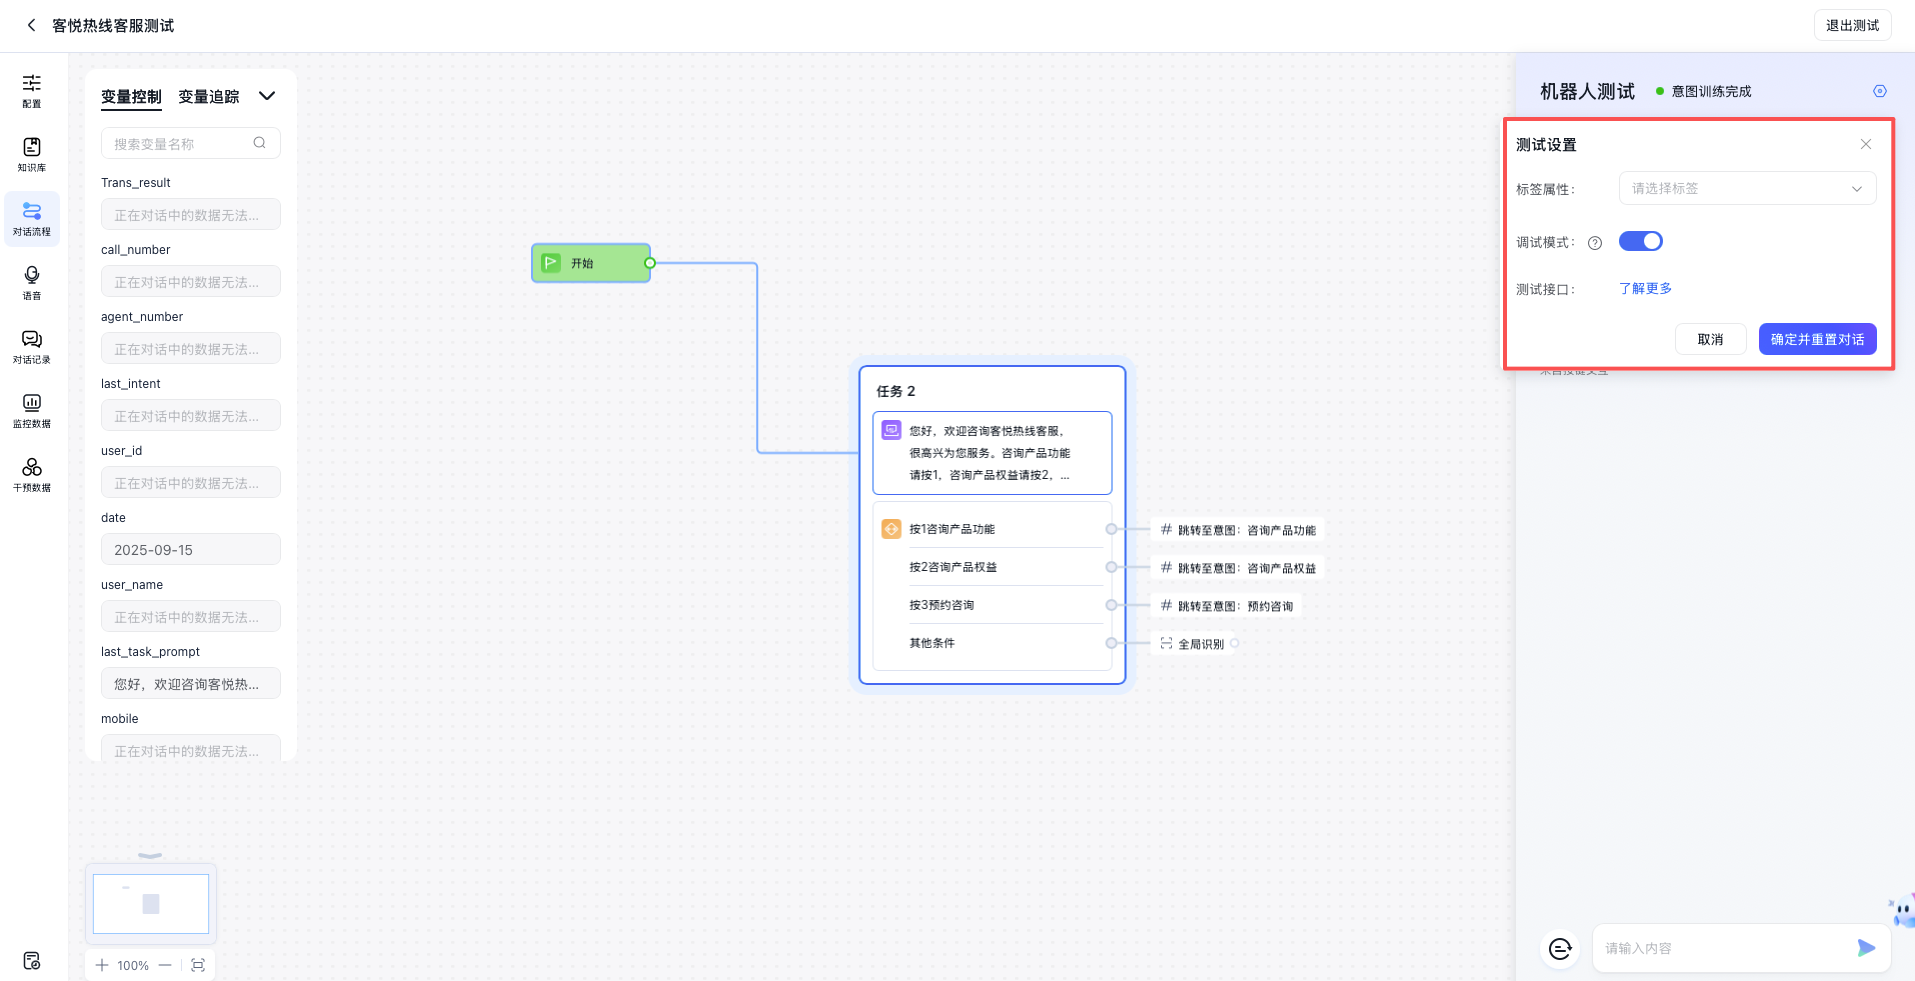Click the zoom out minus control
The width and height of the screenshot is (1915, 981).
pos(165,965)
